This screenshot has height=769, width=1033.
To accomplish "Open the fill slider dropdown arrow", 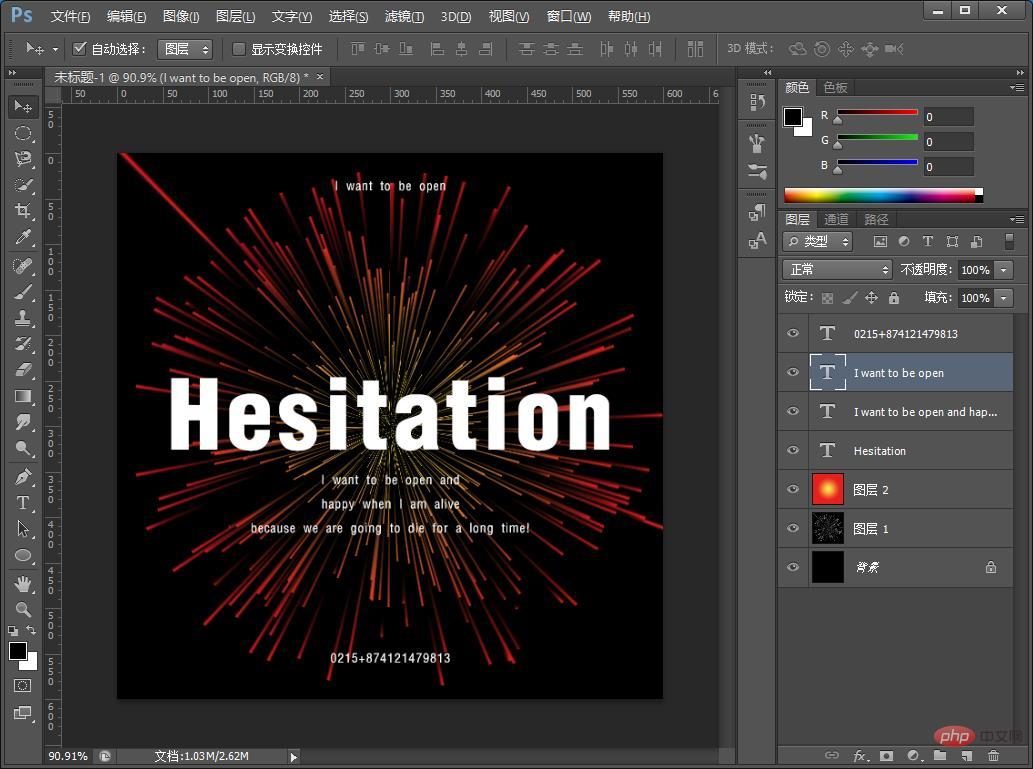I will (x=1003, y=297).
